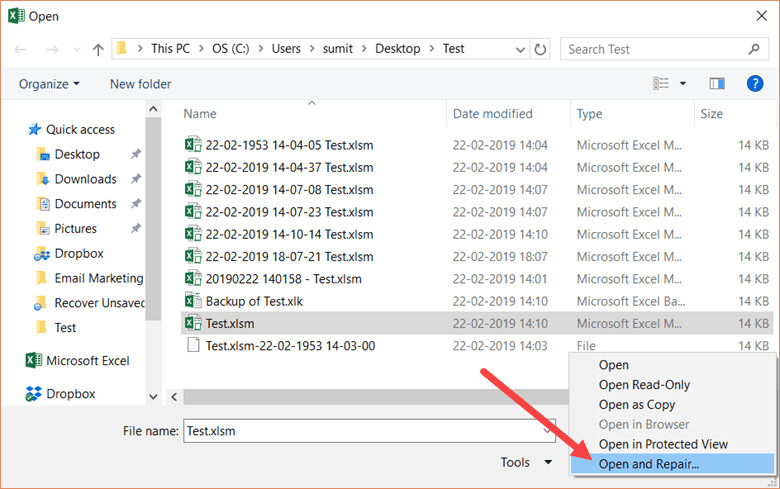Open the Organize dropdown menu
Screen dimensions: 780x489
click(49, 84)
